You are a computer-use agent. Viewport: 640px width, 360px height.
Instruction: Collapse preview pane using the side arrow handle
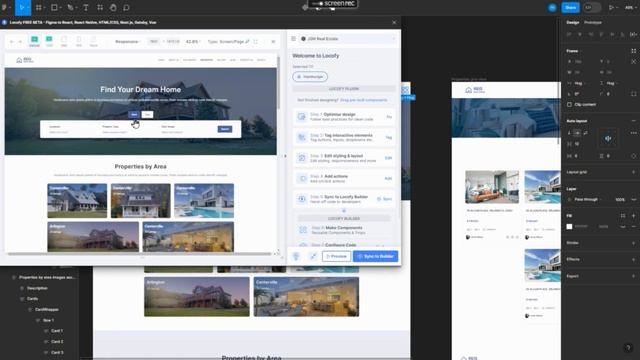[x=285, y=156]
